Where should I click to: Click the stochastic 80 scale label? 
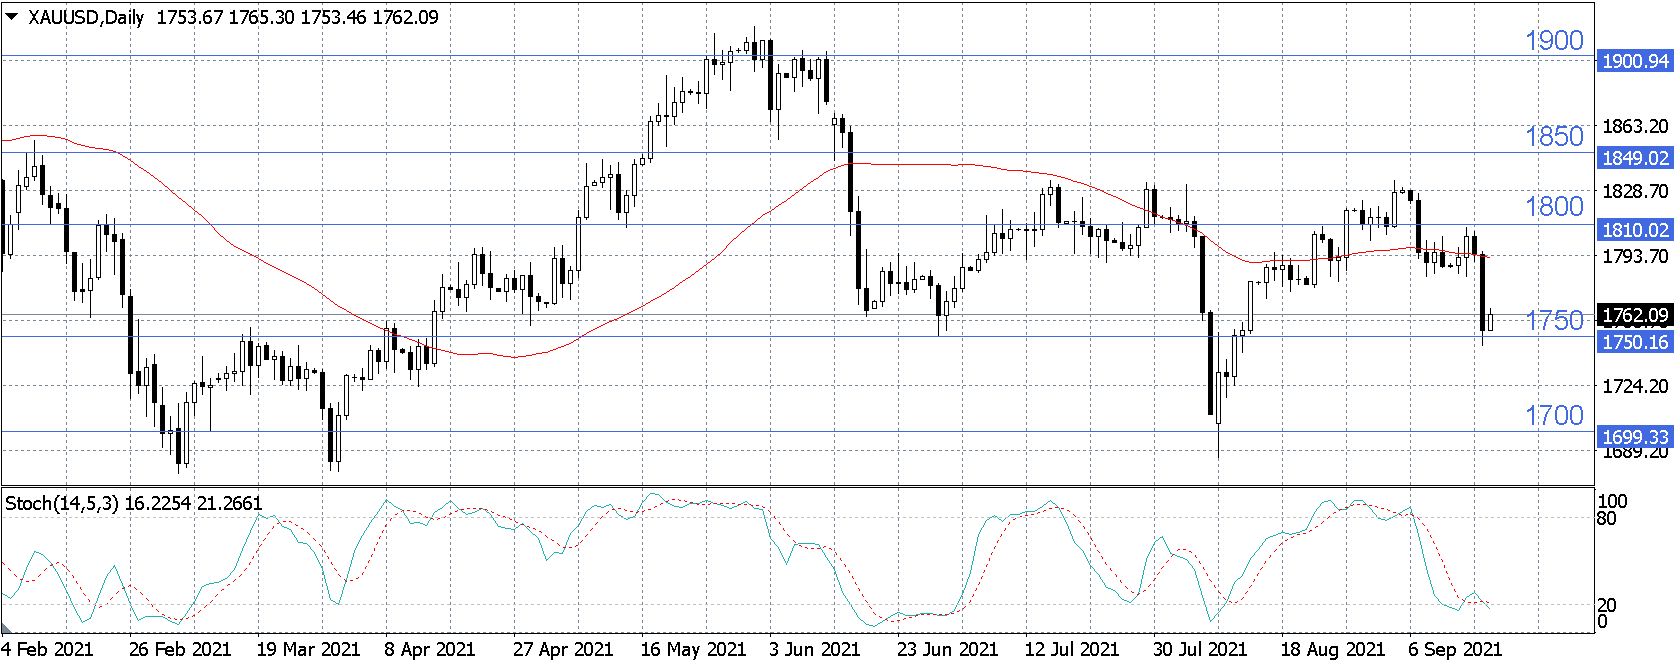1607,518
